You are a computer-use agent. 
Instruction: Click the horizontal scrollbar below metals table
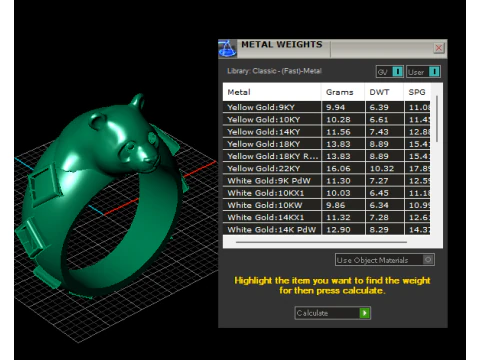tap(321, 242)
